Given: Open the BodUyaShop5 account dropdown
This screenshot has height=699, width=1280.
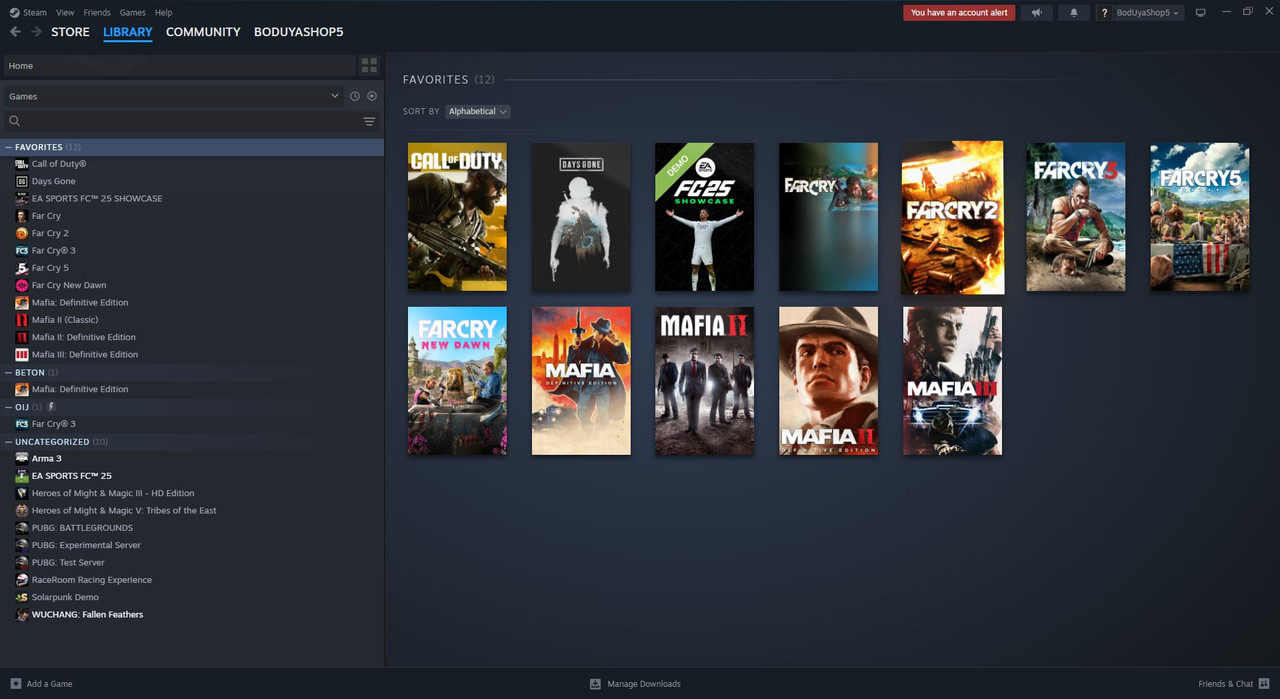Looking at the screenshot, I should (x=1147, y=13).
